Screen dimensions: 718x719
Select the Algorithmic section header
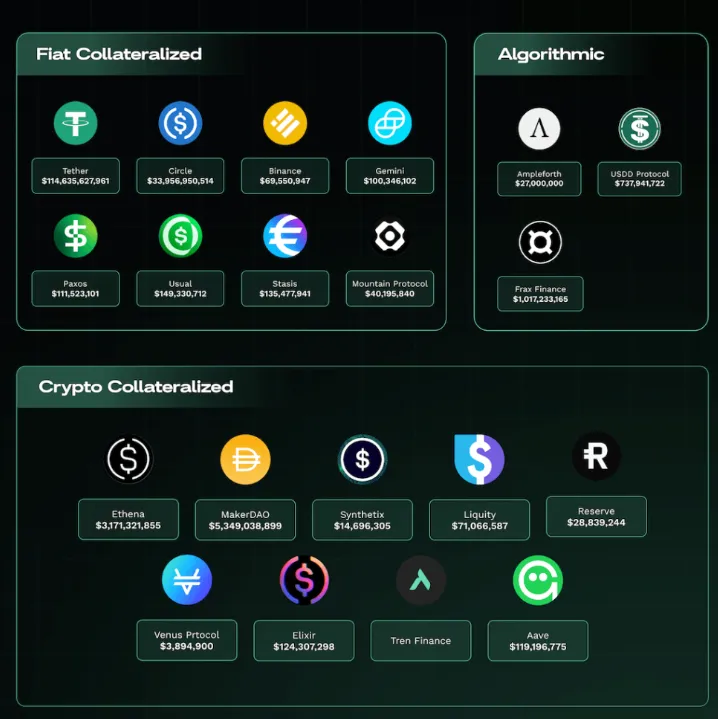pos(551,55)
